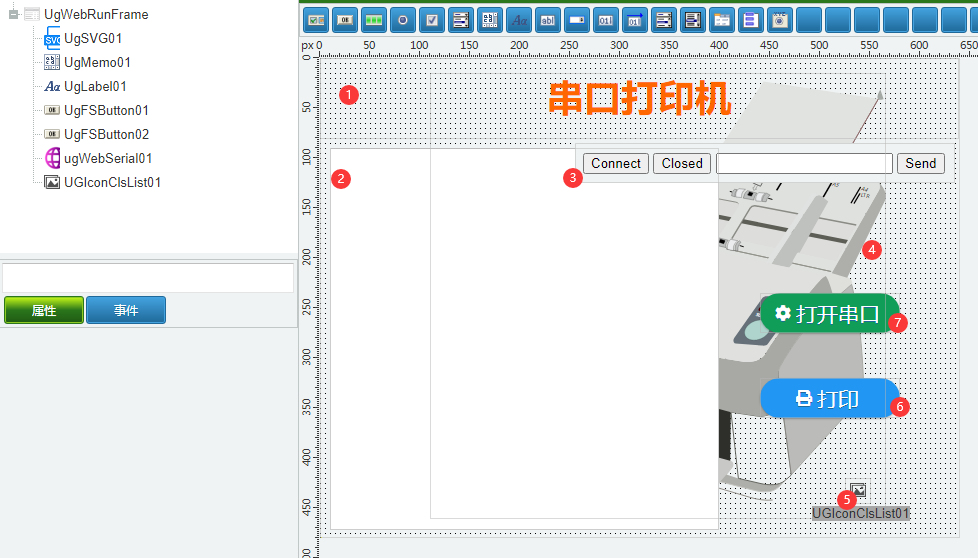Select the radio button component tool

pos(403,21)
